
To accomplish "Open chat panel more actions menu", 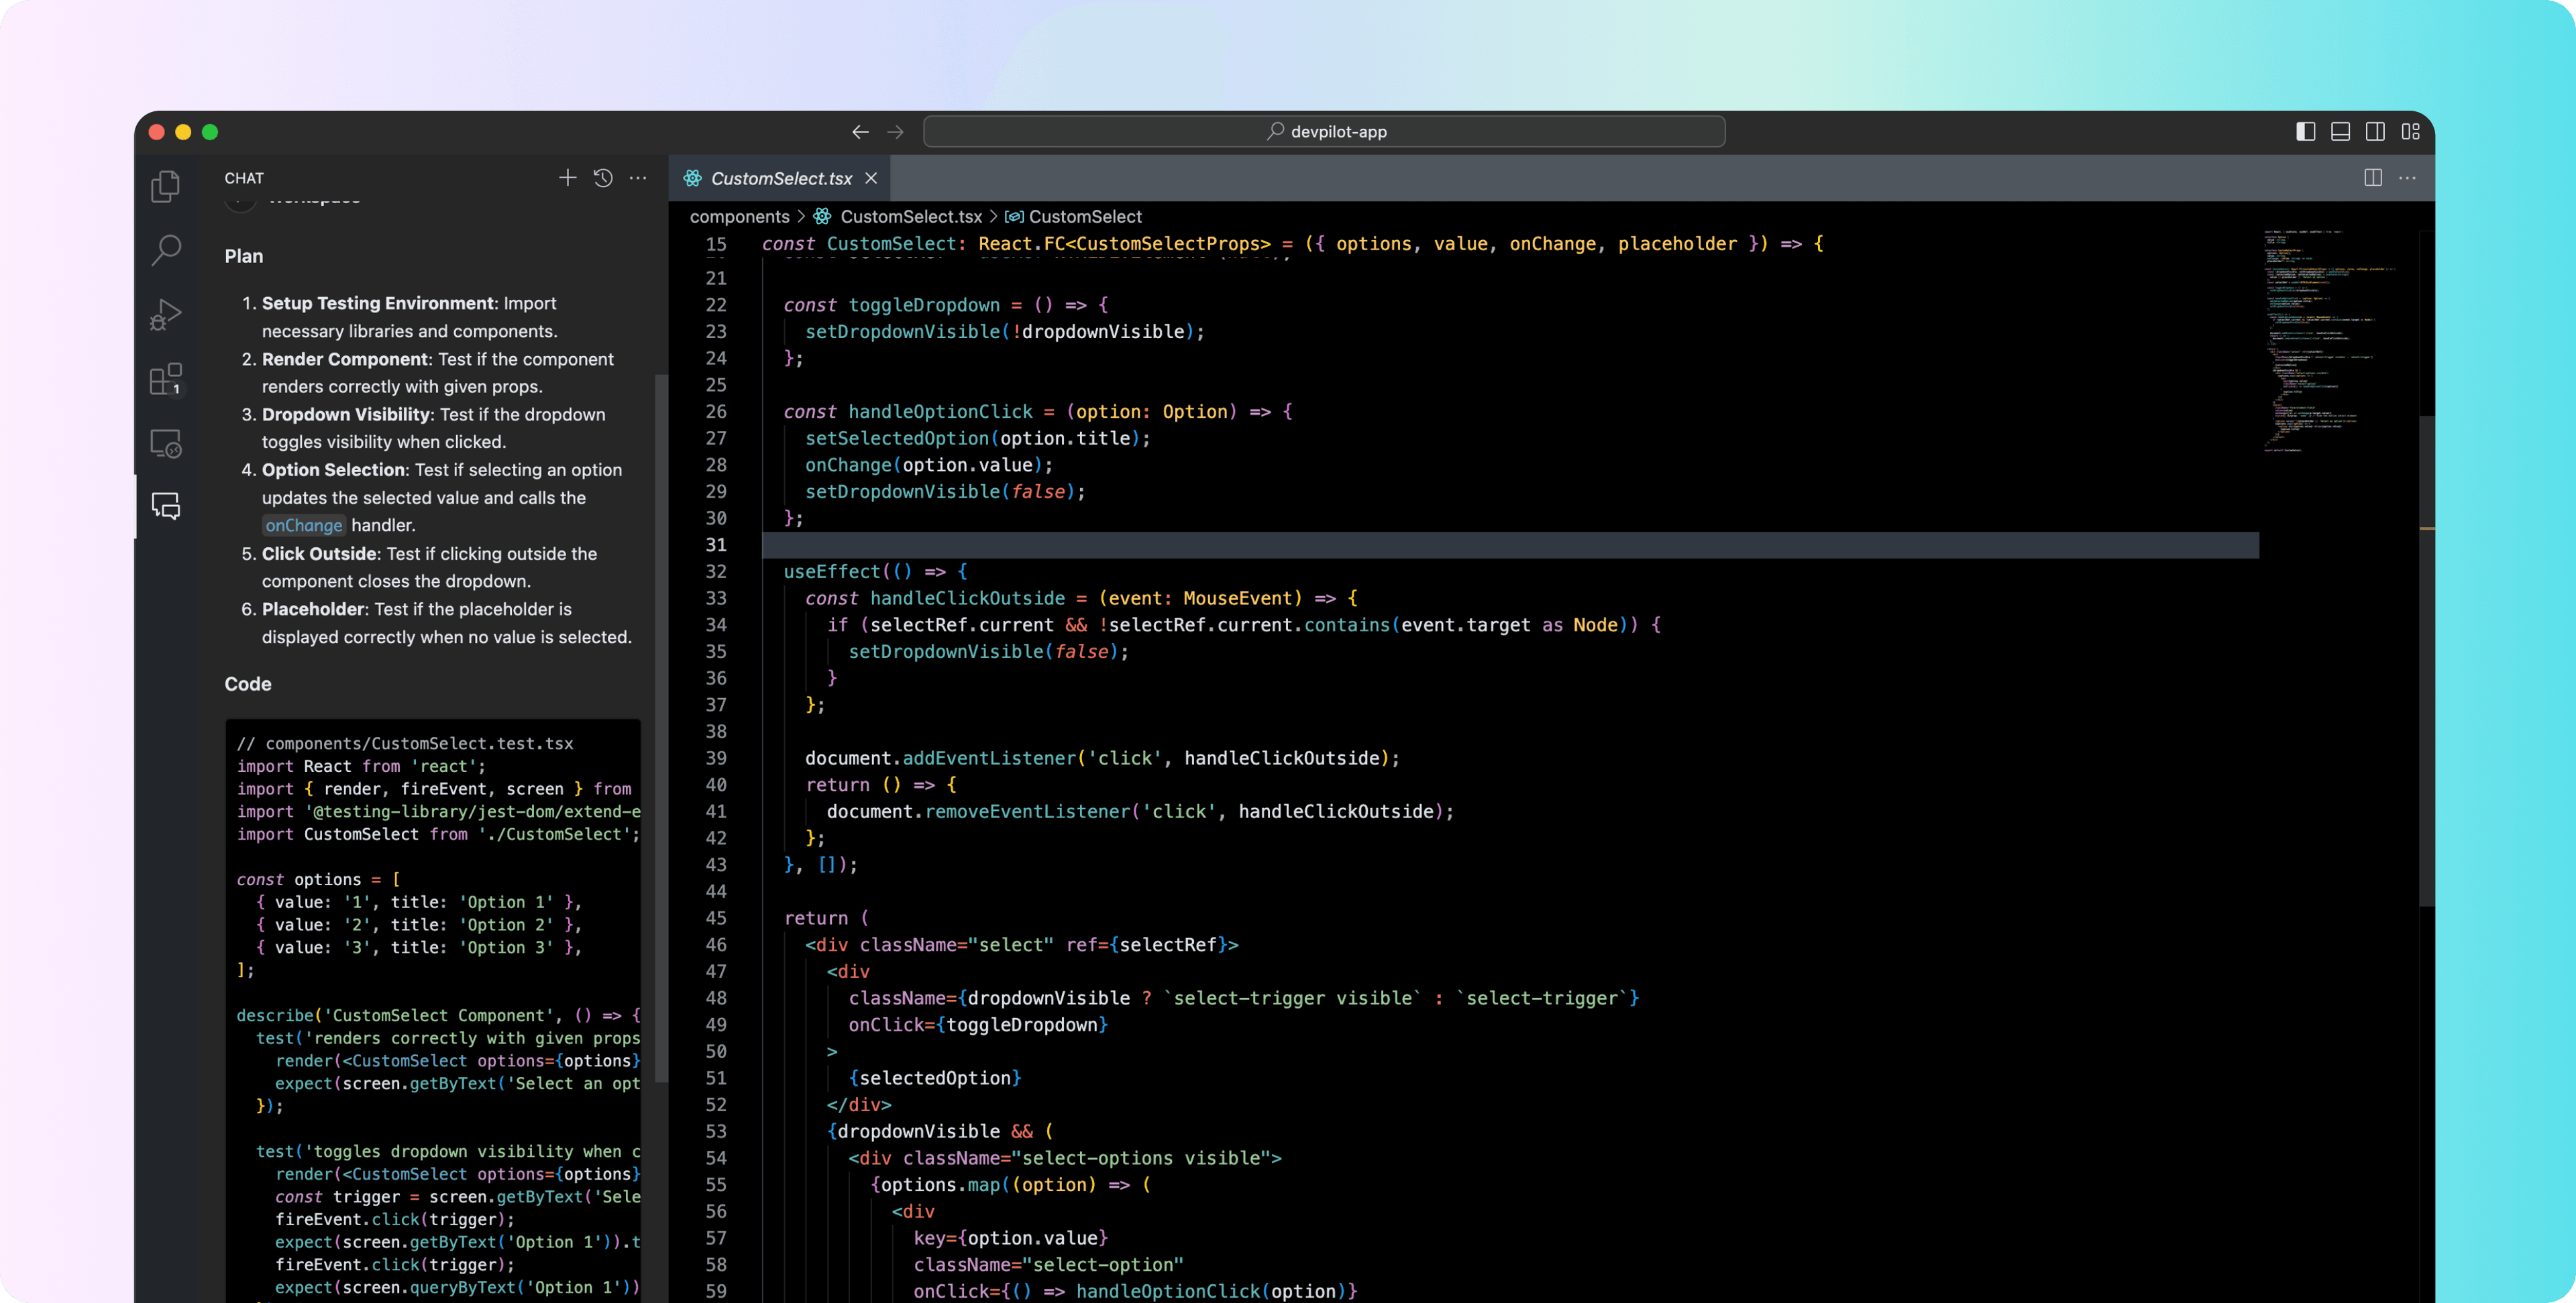I will 638,178.
